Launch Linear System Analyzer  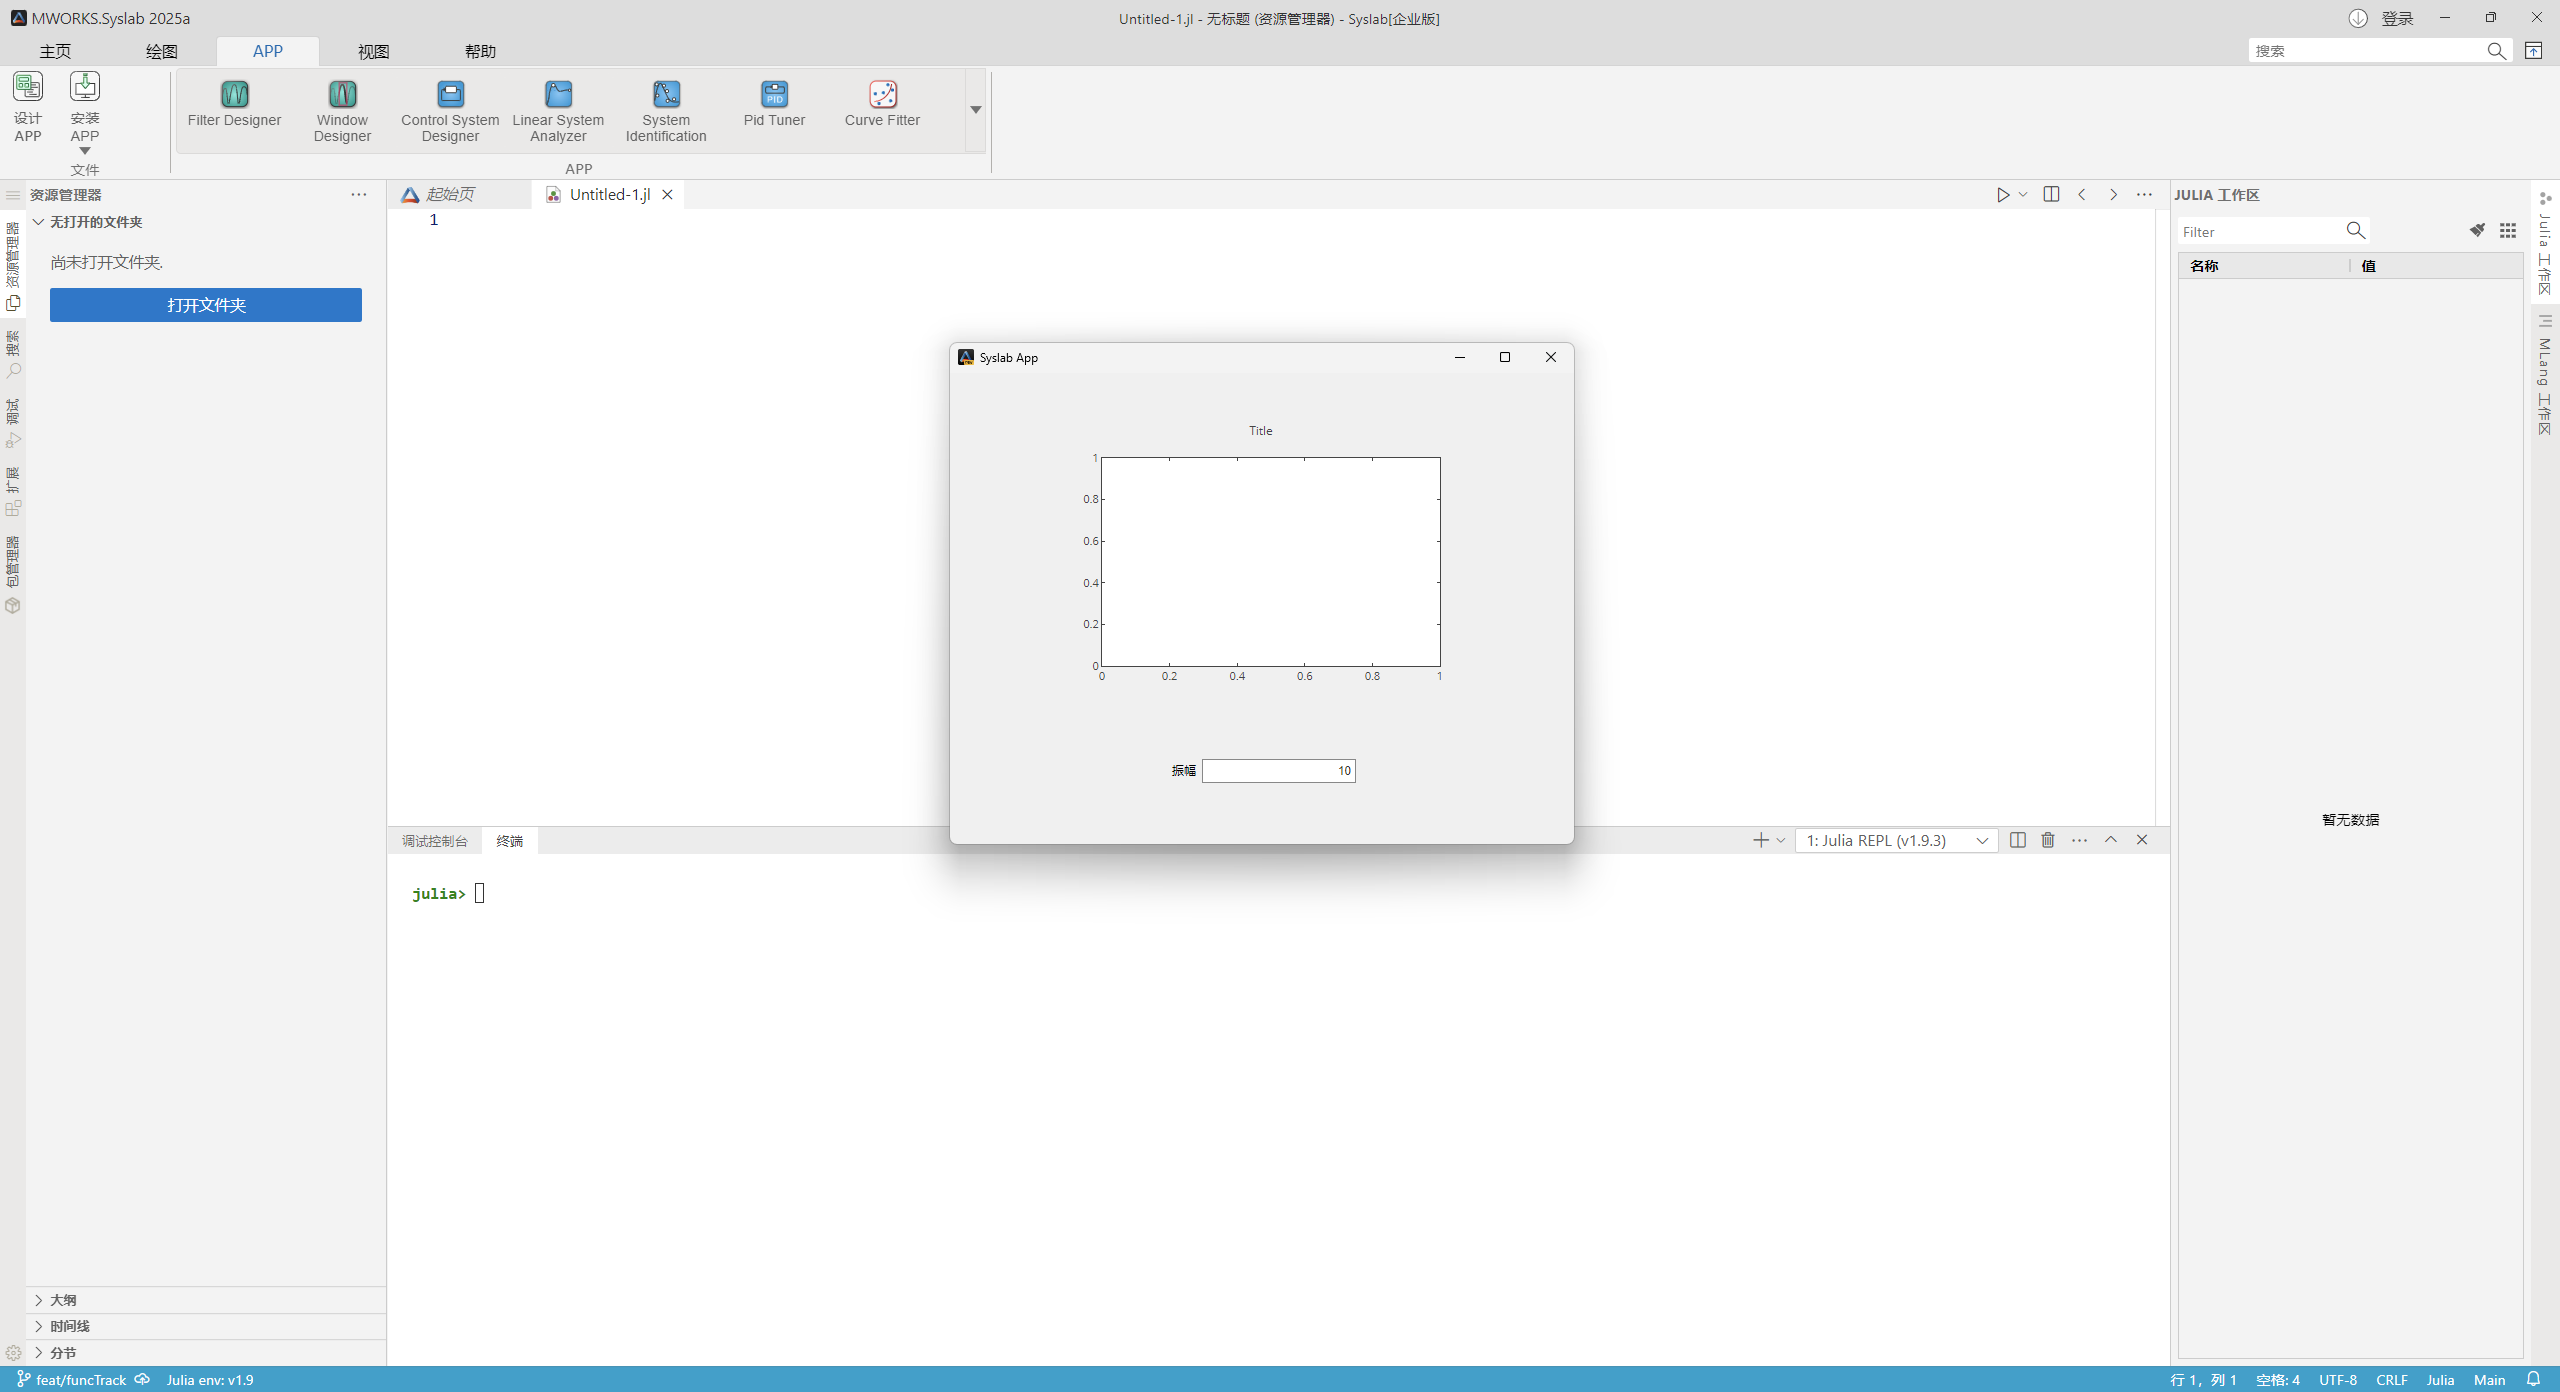(558, 110)
